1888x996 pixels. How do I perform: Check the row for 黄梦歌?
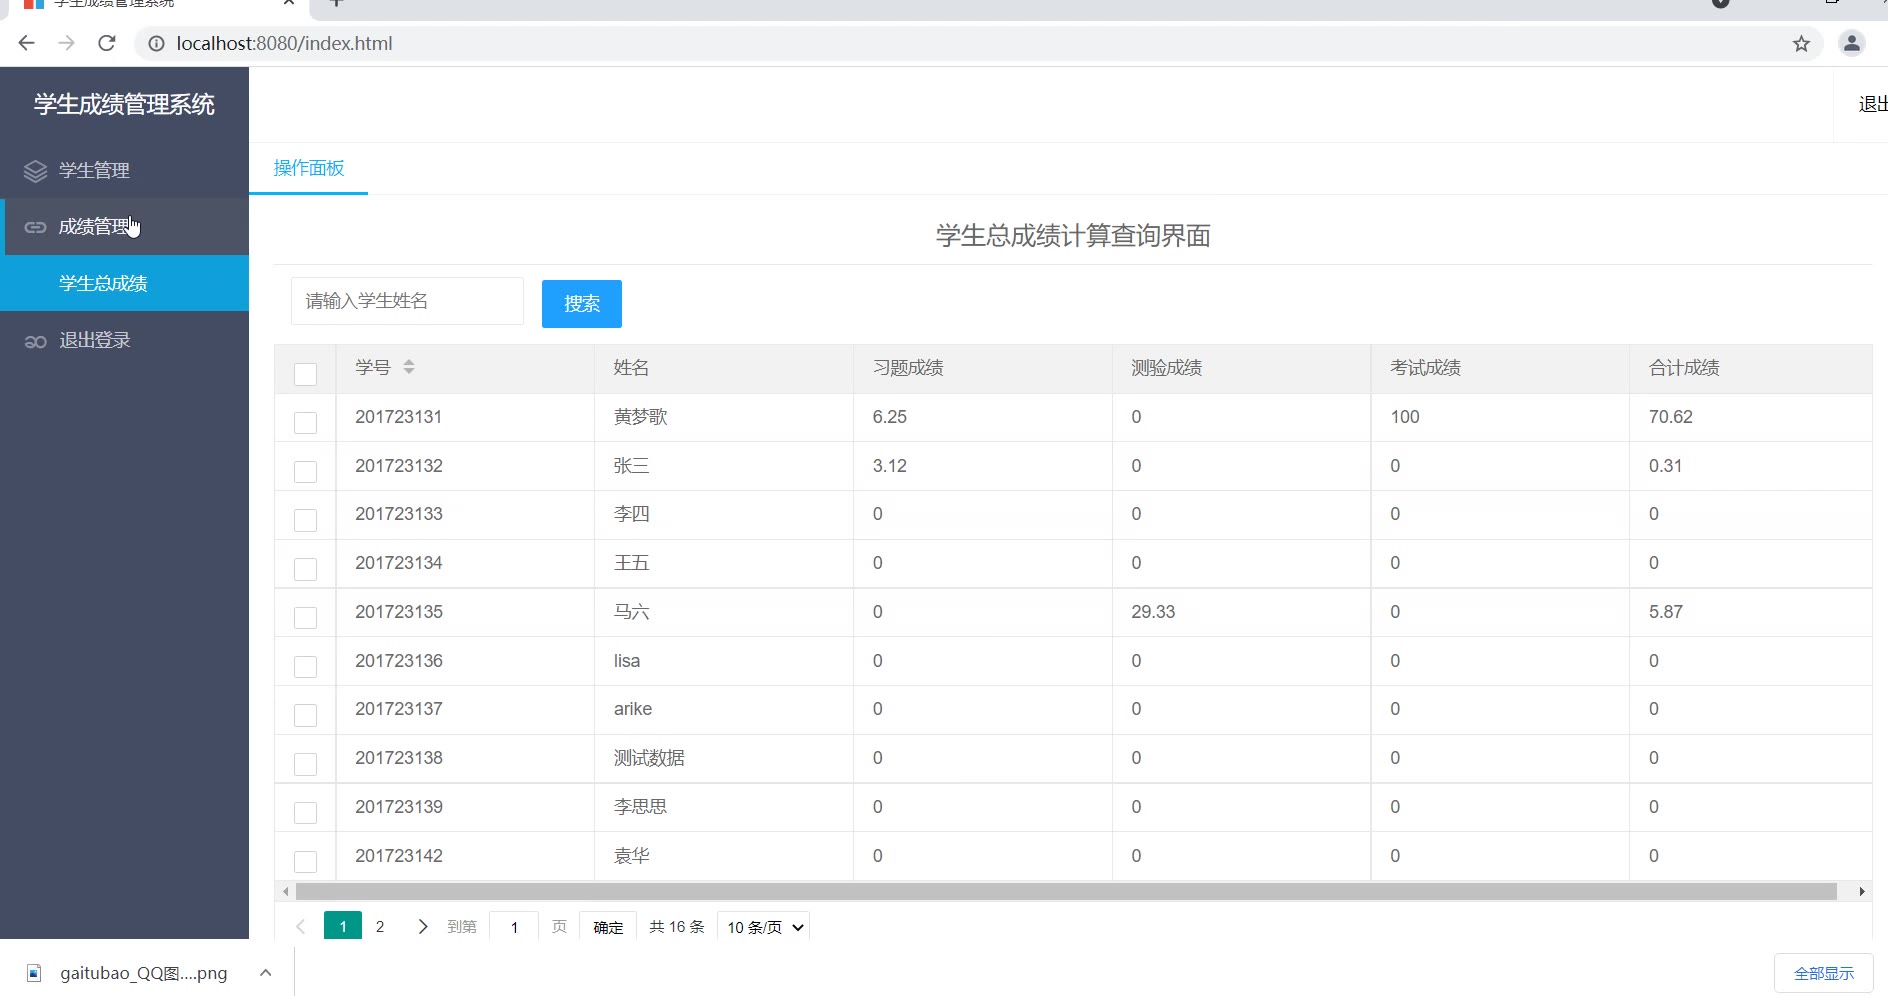pyautogui.click(x=305, y=423)
